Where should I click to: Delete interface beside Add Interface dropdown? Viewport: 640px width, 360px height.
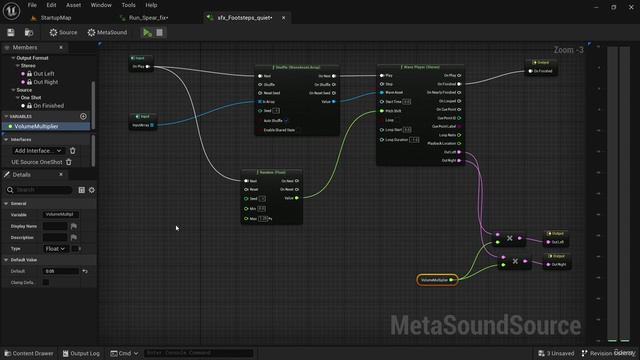[73, 151]
